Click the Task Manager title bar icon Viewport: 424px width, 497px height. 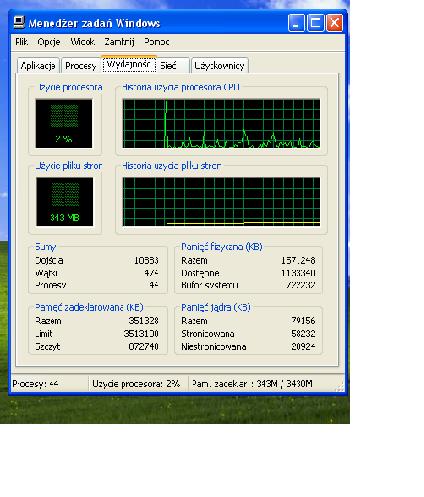coord(19,23)
